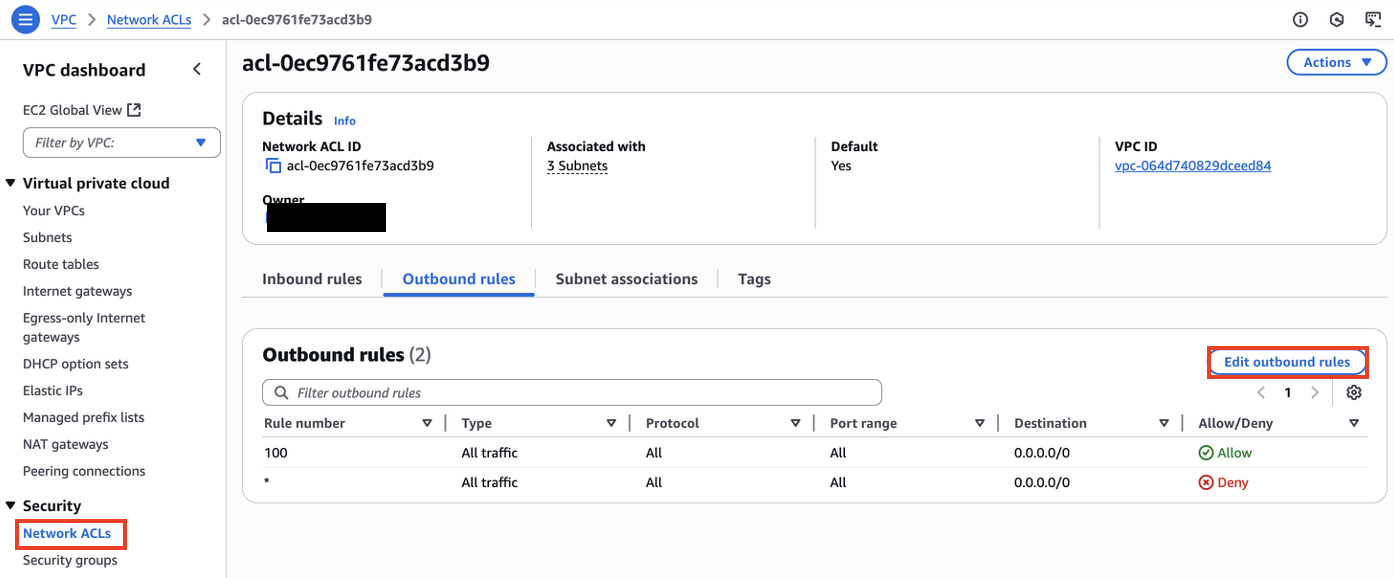Click the hexagon settings icon in header
The image size is (1394, 578).
[x=1336, y=19]
